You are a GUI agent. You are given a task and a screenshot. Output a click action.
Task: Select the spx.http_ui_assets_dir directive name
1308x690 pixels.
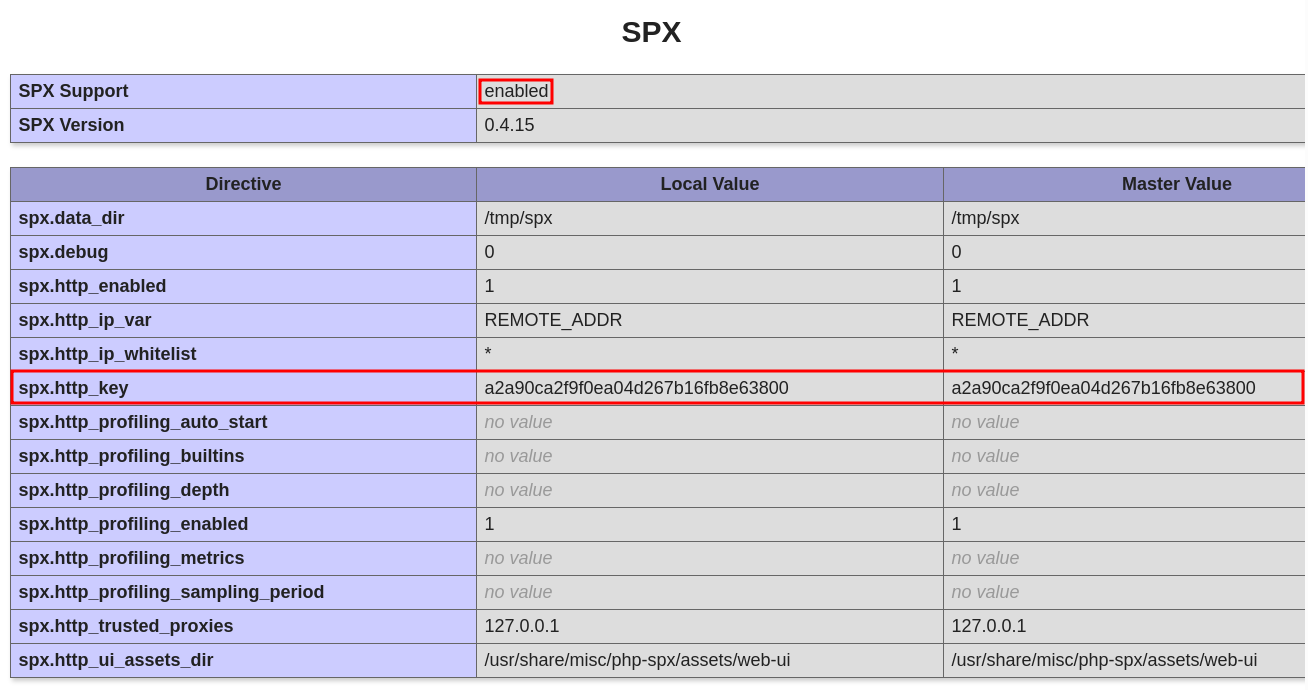pos(116,660)
